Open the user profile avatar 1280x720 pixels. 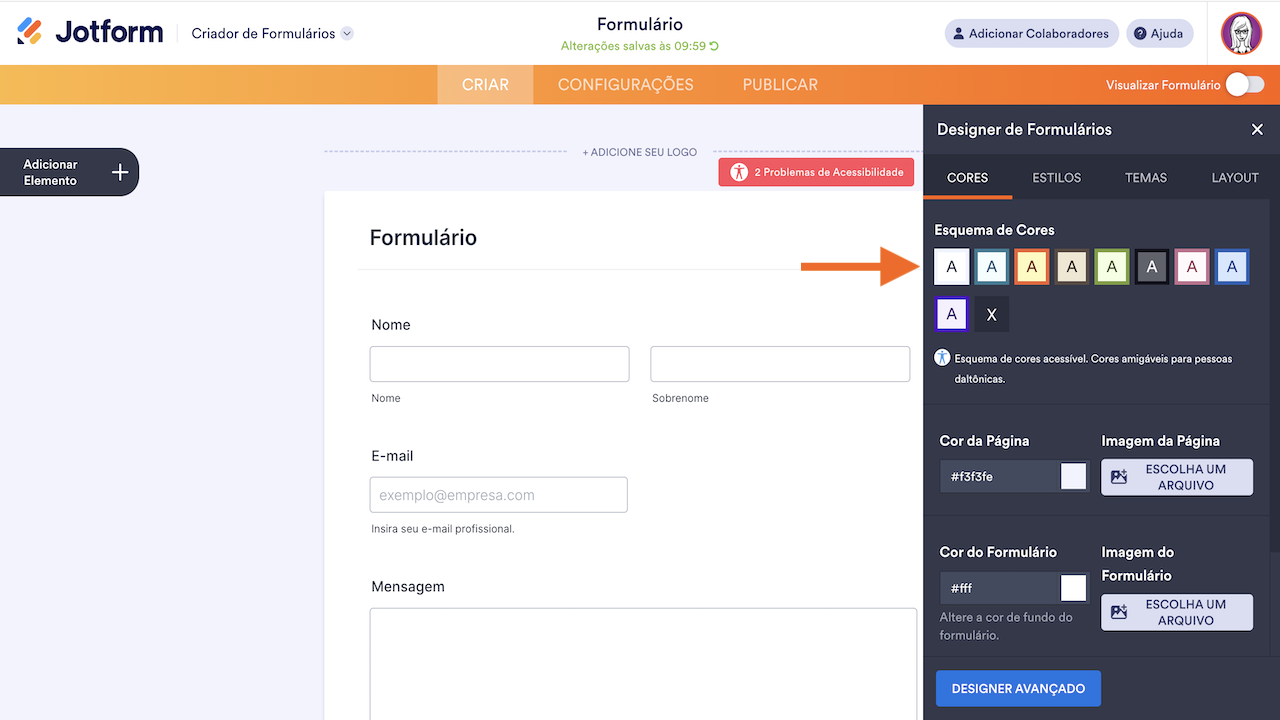pos(1241,33)
